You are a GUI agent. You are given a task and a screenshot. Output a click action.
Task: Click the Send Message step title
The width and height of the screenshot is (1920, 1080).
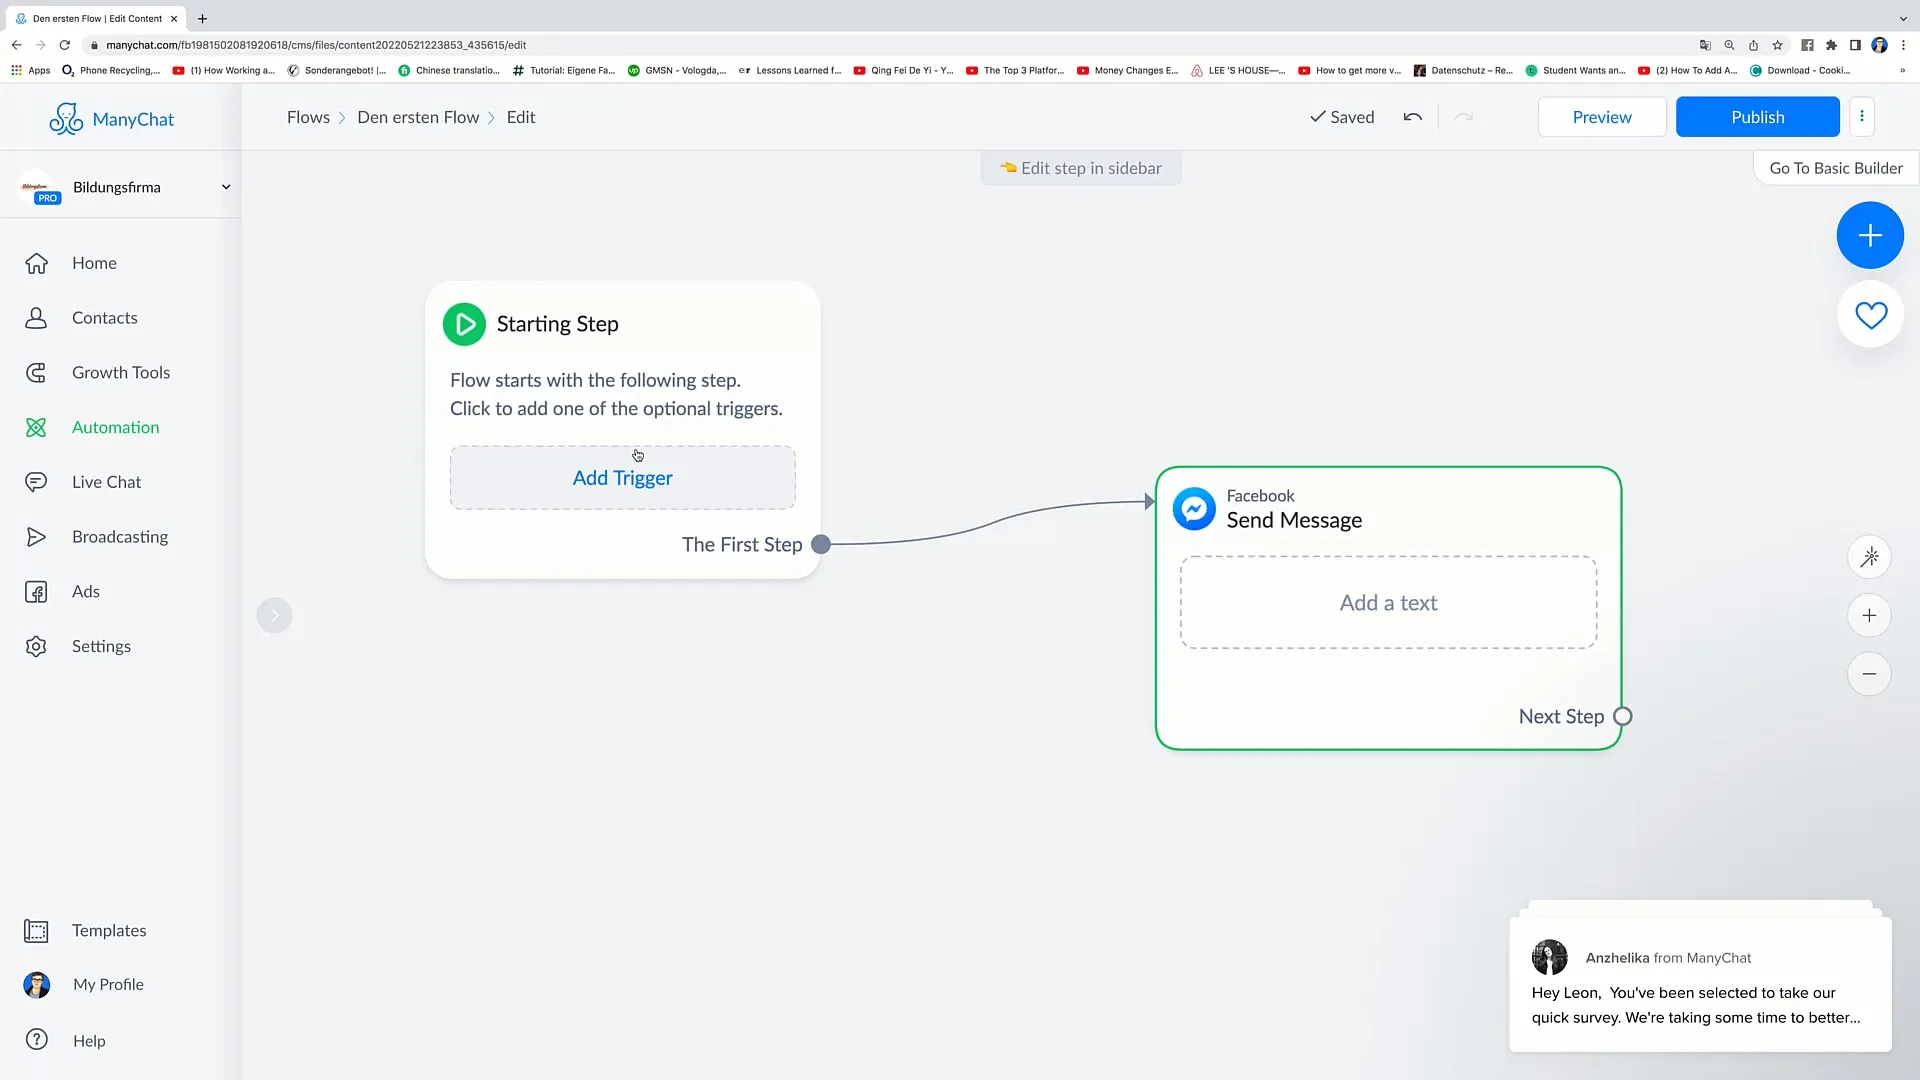[x=1294, y=521]
